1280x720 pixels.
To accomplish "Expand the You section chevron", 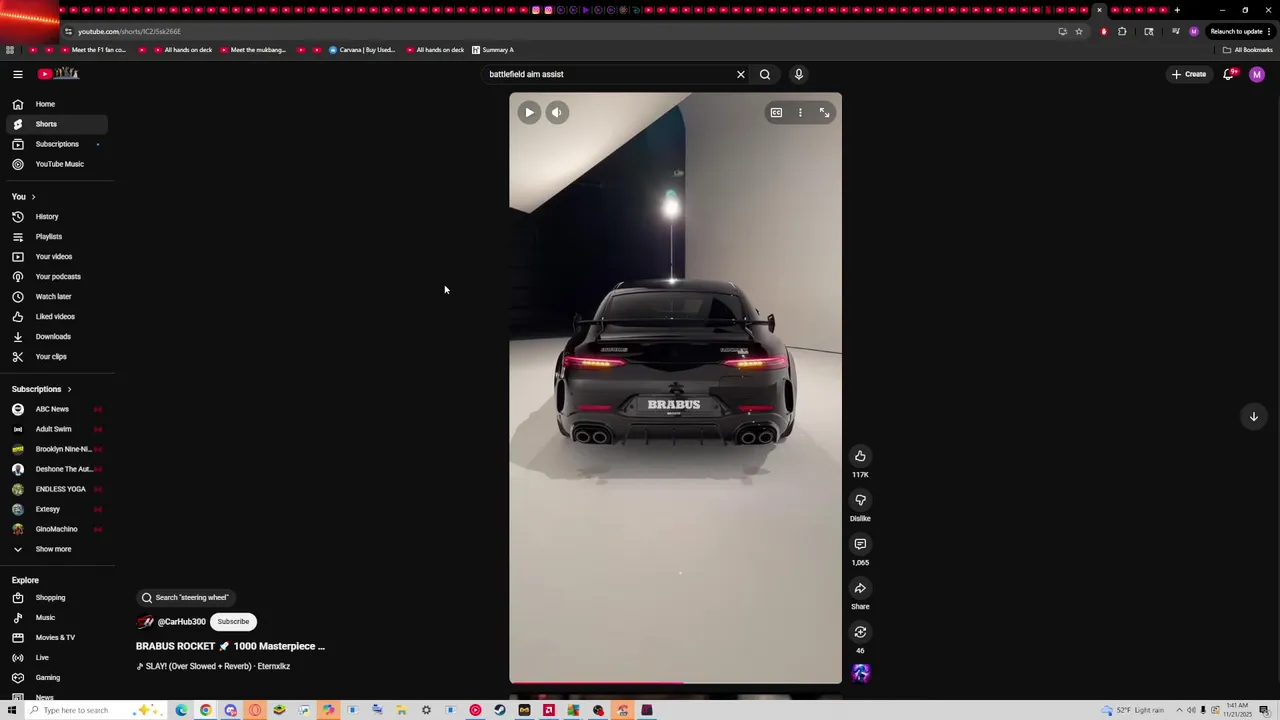I will 33,197.
